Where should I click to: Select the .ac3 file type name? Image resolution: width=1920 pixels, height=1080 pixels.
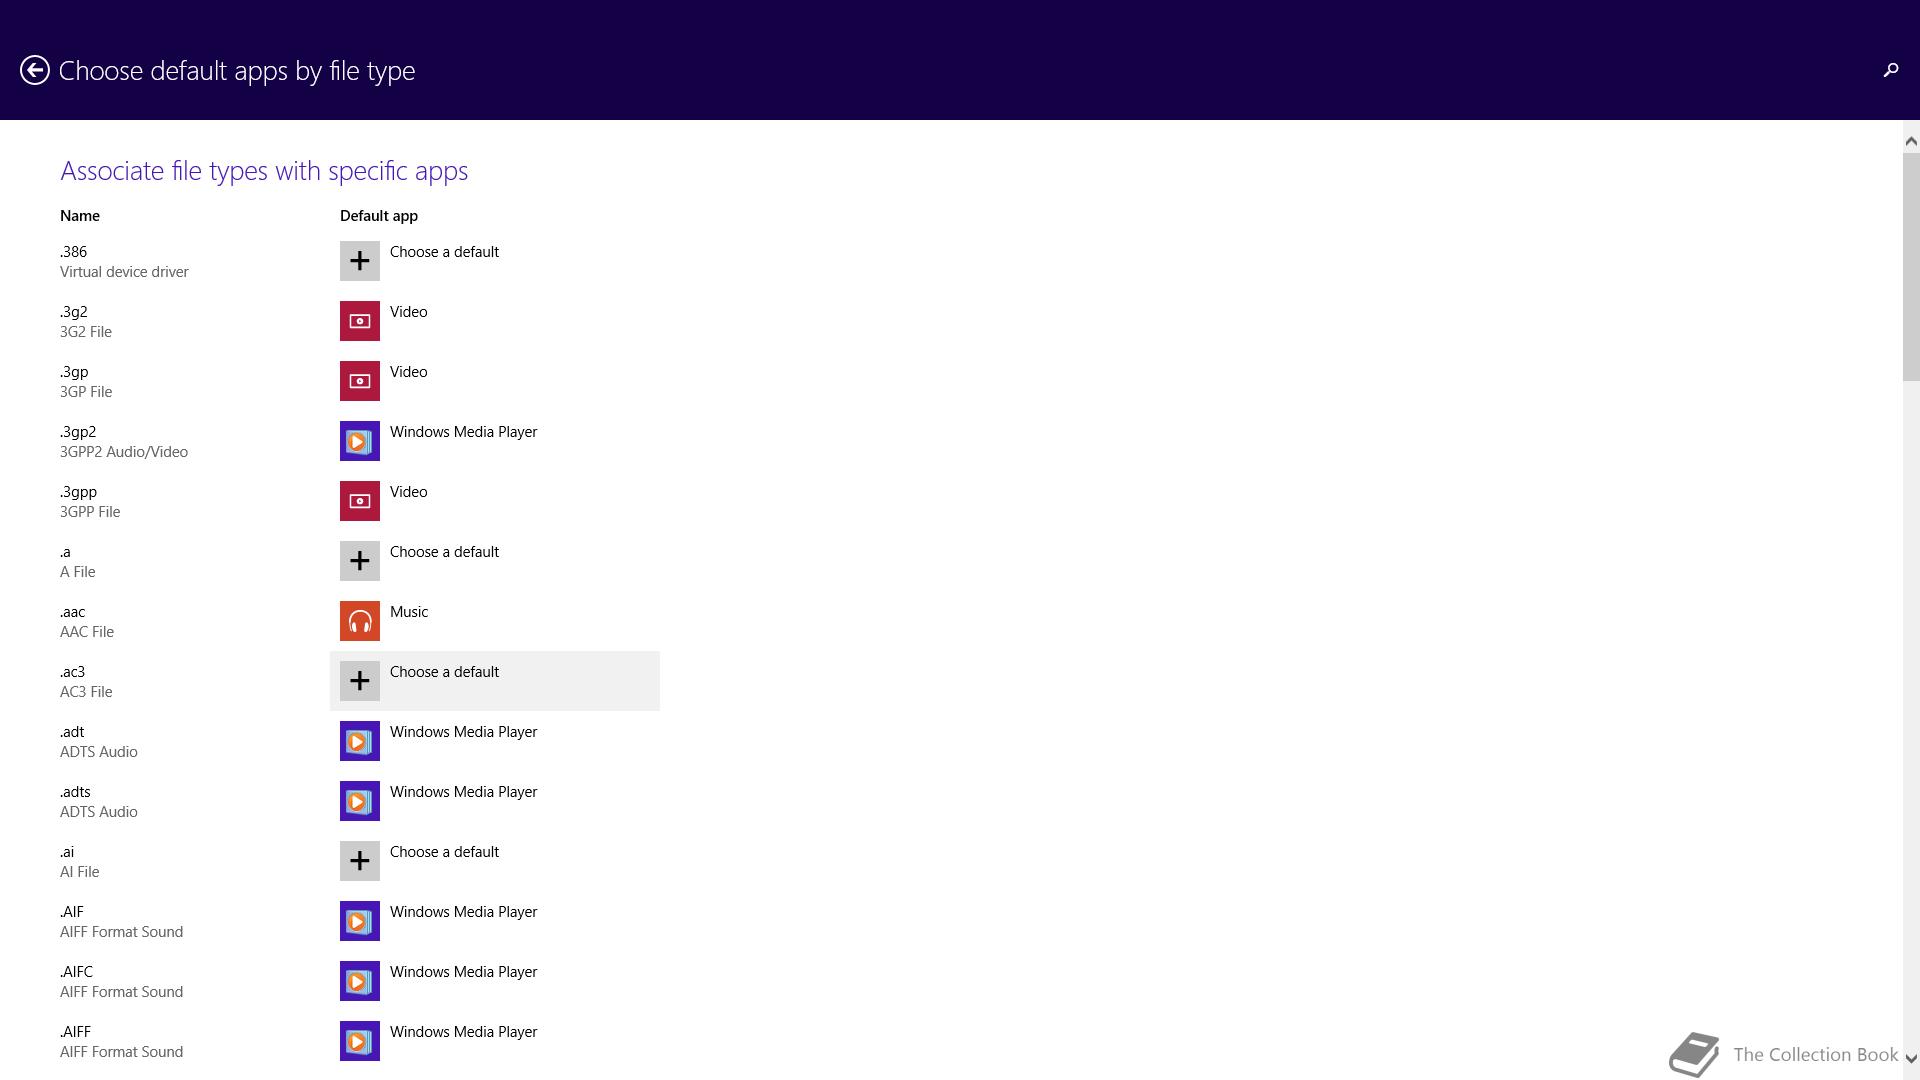click(72, 672)
